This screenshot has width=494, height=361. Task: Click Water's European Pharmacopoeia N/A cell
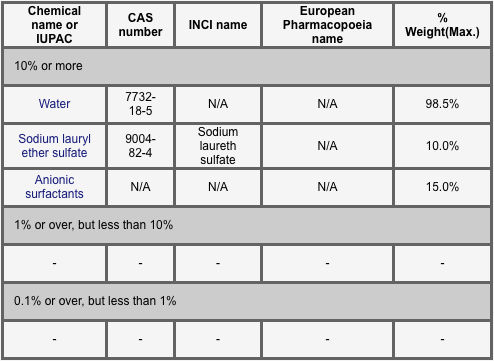pos(327,104)
